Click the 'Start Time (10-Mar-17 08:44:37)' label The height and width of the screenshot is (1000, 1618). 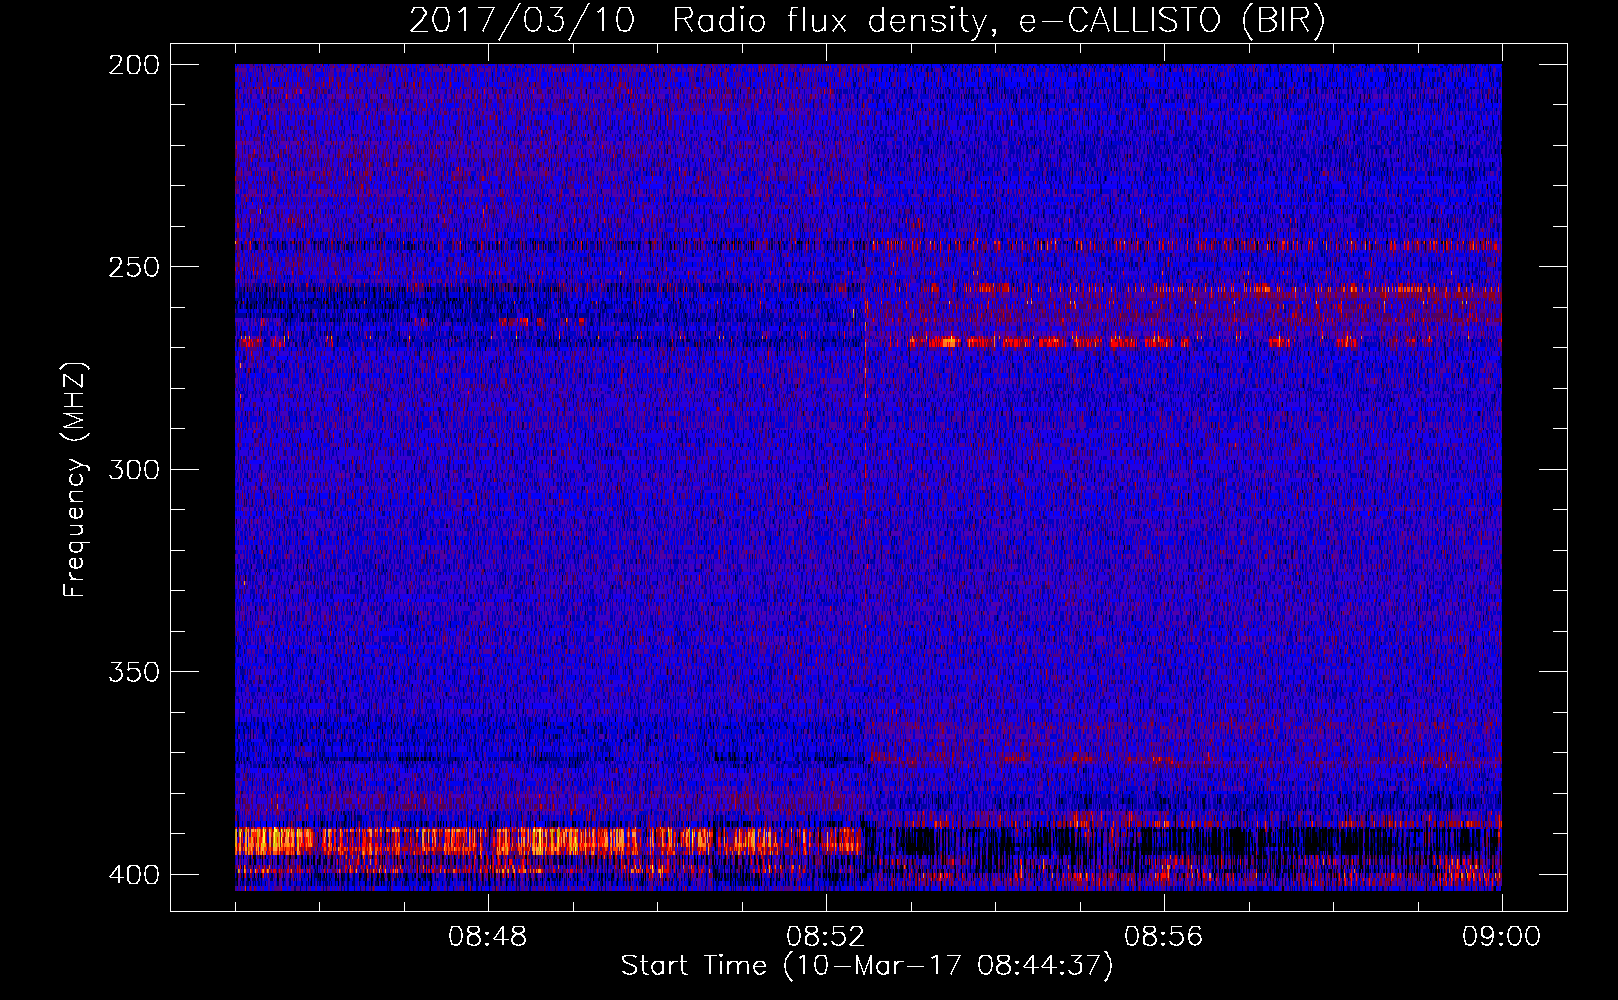(x=867, y=966)
